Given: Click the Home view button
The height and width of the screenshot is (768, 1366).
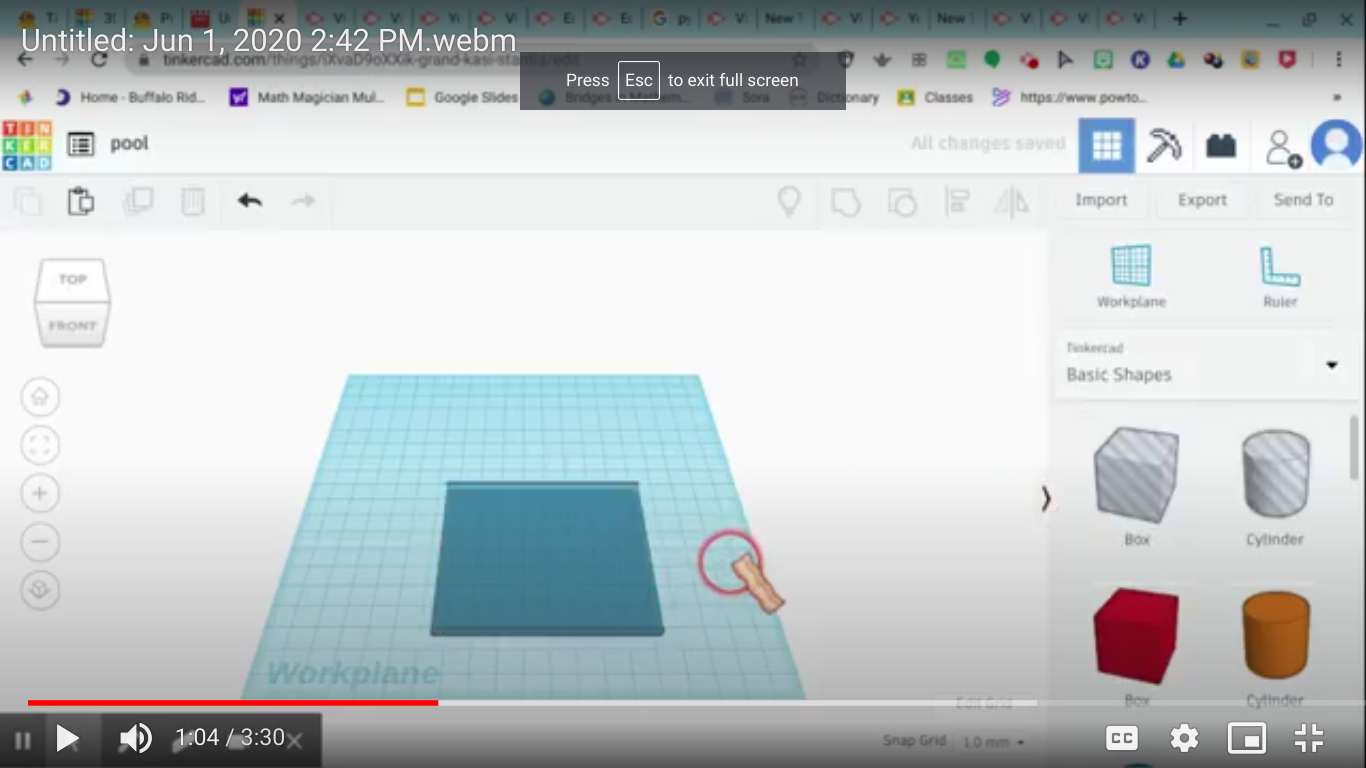Looking at the screenshot, I should 40,396.
